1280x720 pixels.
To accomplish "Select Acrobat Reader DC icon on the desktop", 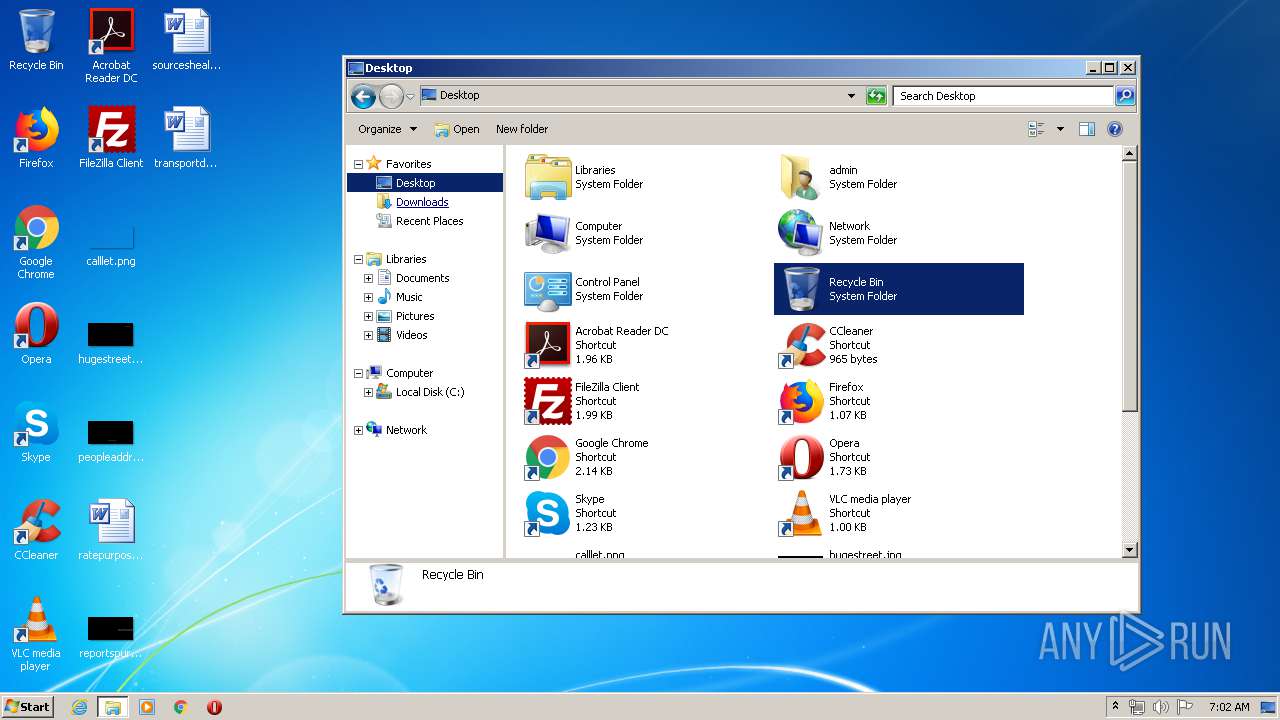I will [x=111, y=32].
